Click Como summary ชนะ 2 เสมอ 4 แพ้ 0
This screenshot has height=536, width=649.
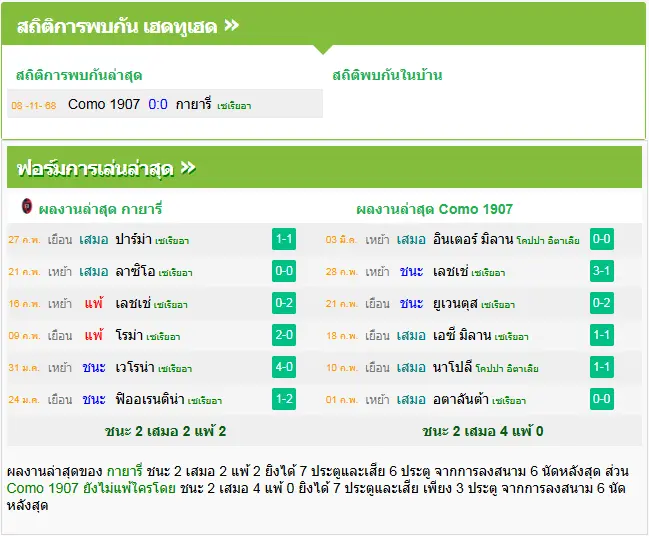point(483,431)
